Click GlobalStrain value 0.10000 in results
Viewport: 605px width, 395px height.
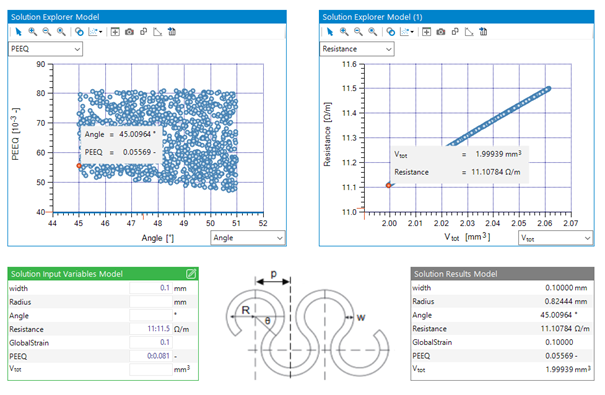click(x=559, y=342)
